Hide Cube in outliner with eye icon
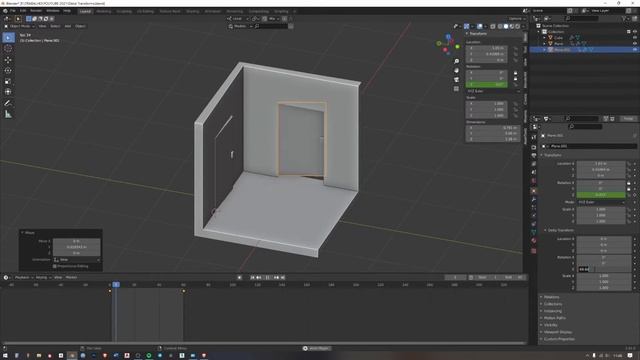 [635, 38]
